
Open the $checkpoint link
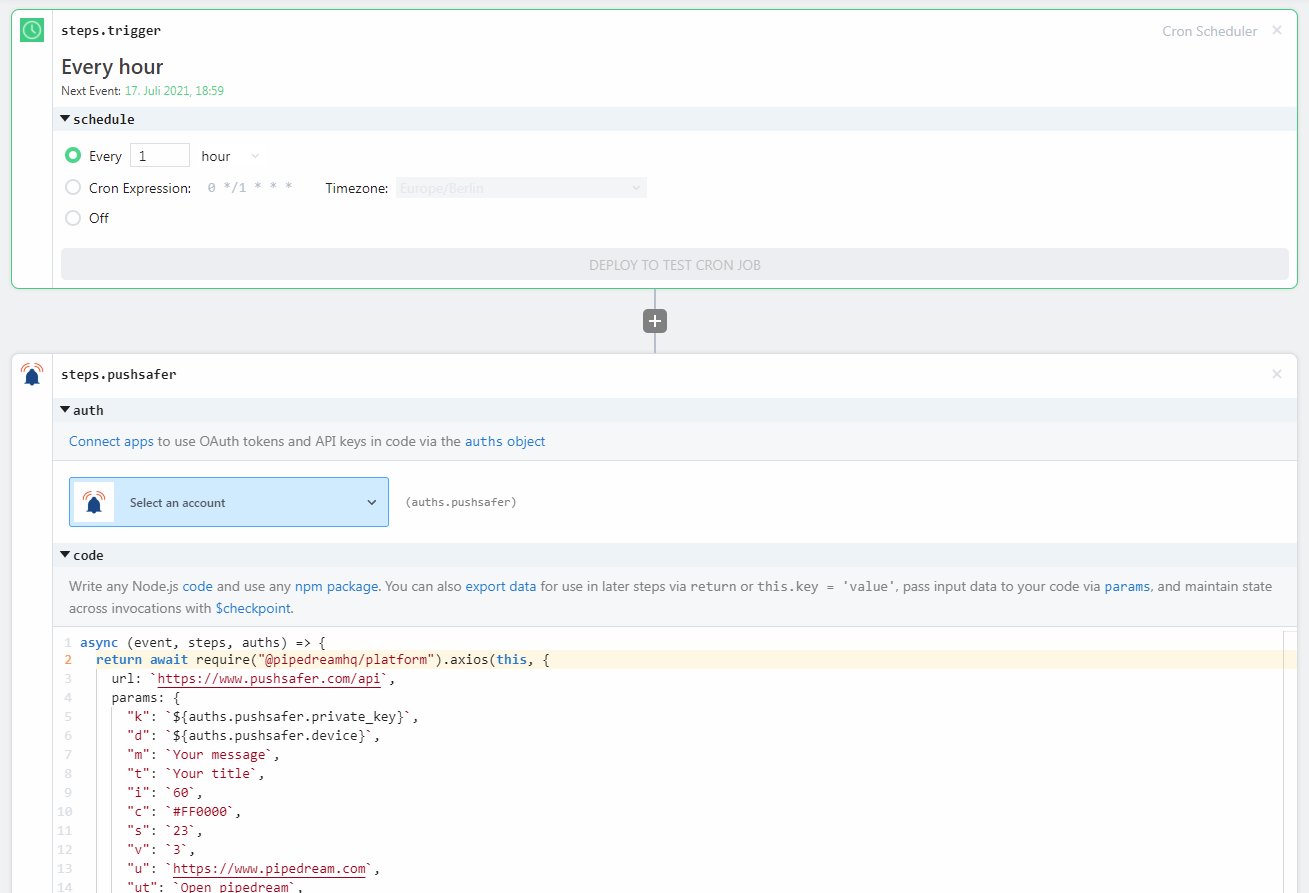click(x=253, y=608)
